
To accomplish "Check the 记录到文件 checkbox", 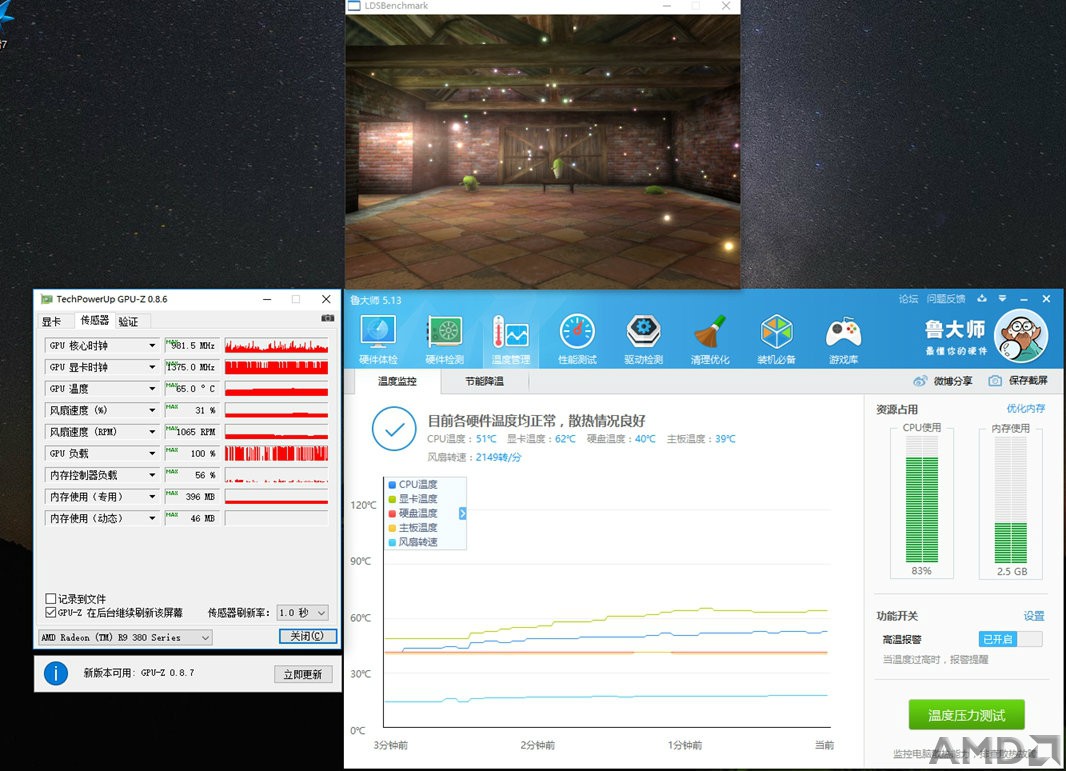I will tap(50, 599).
